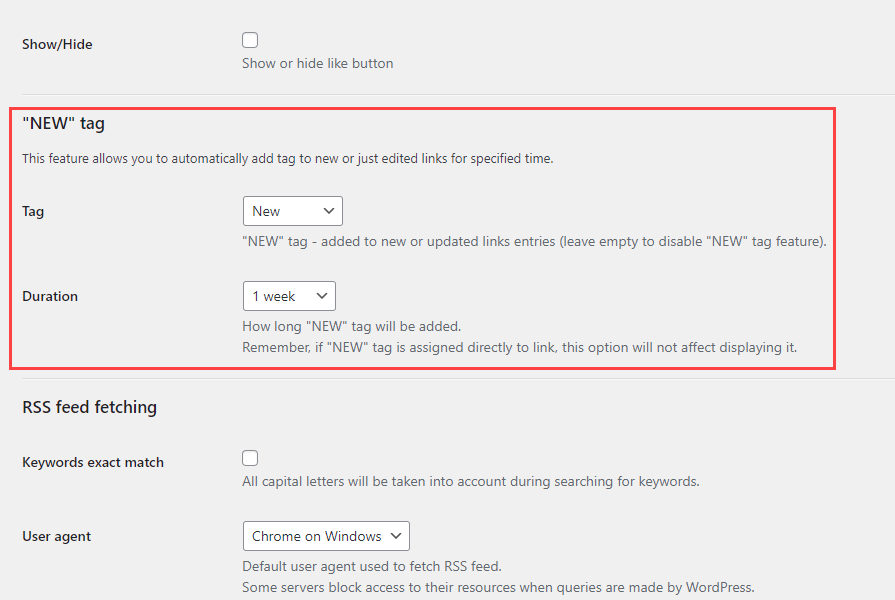Image resolution: width=895 pixels, height=600 pixels.
Task: Click the "NEW" tag section heading
Action: point(64,124)
